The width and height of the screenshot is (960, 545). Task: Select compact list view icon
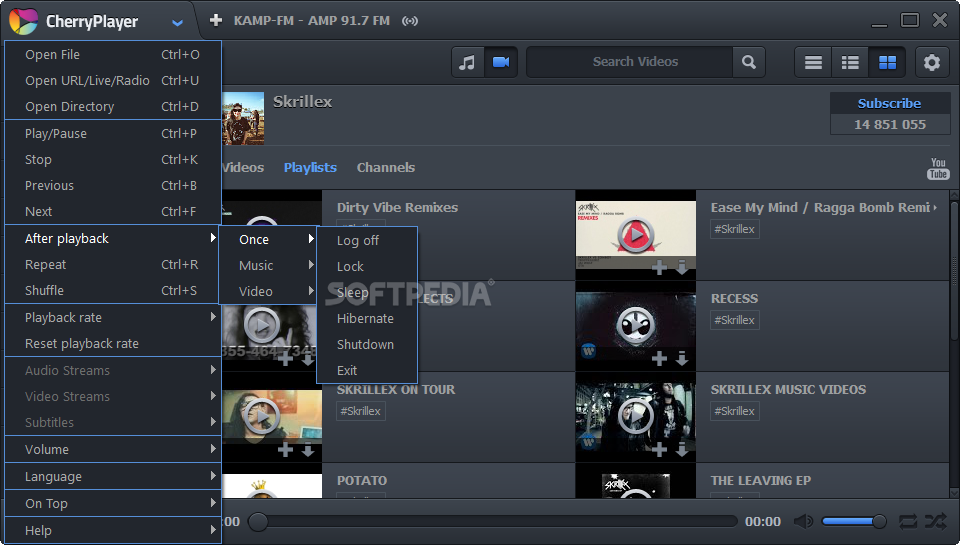click(x=813, y=62)
